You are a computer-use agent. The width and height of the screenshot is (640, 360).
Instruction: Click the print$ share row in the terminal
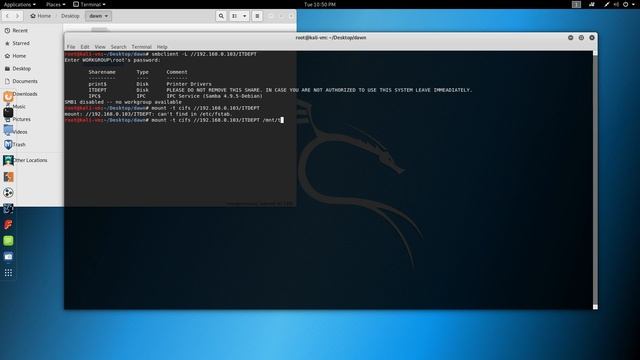coord(150,84)
